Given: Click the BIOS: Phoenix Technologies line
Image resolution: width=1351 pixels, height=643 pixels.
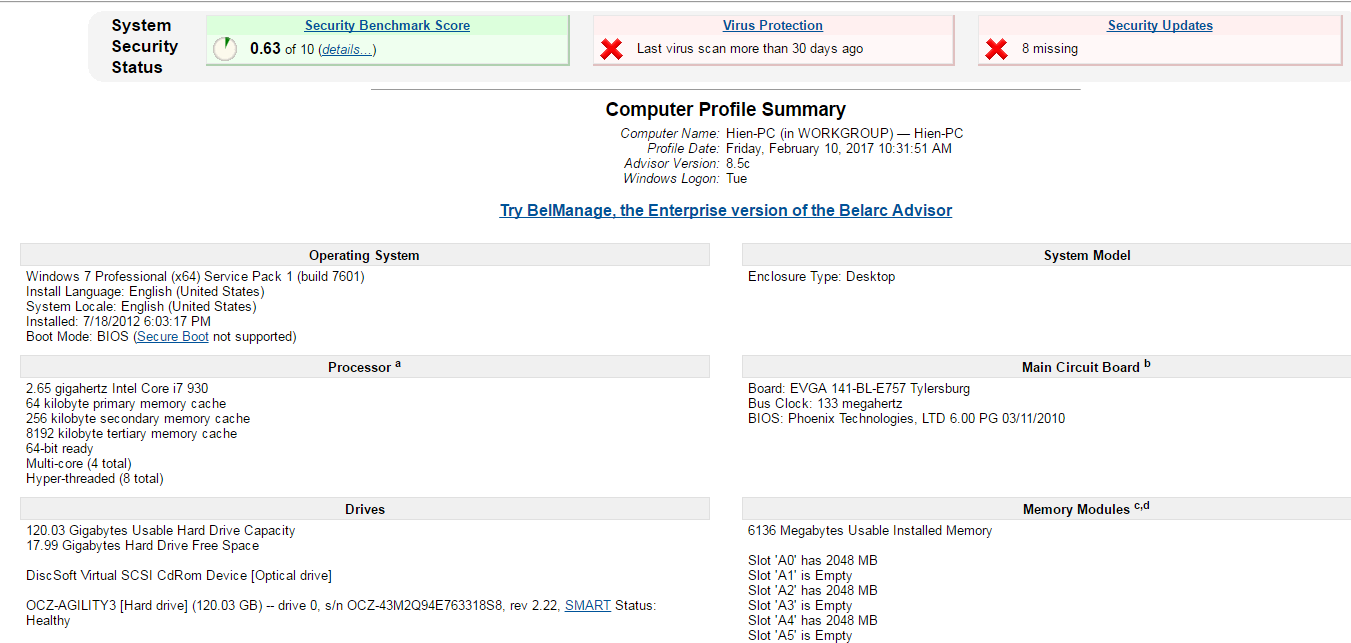Looking at the screenshot, I should [906, 419].
